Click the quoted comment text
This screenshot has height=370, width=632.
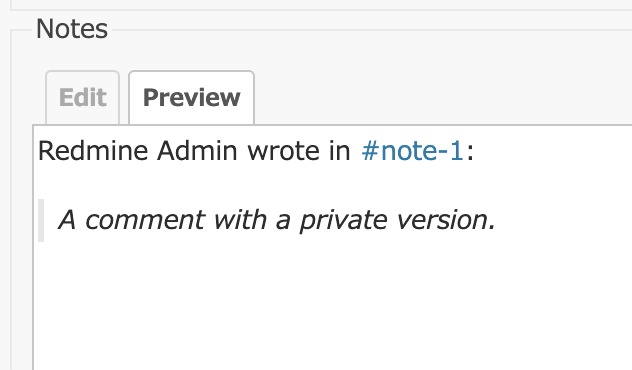277,220
